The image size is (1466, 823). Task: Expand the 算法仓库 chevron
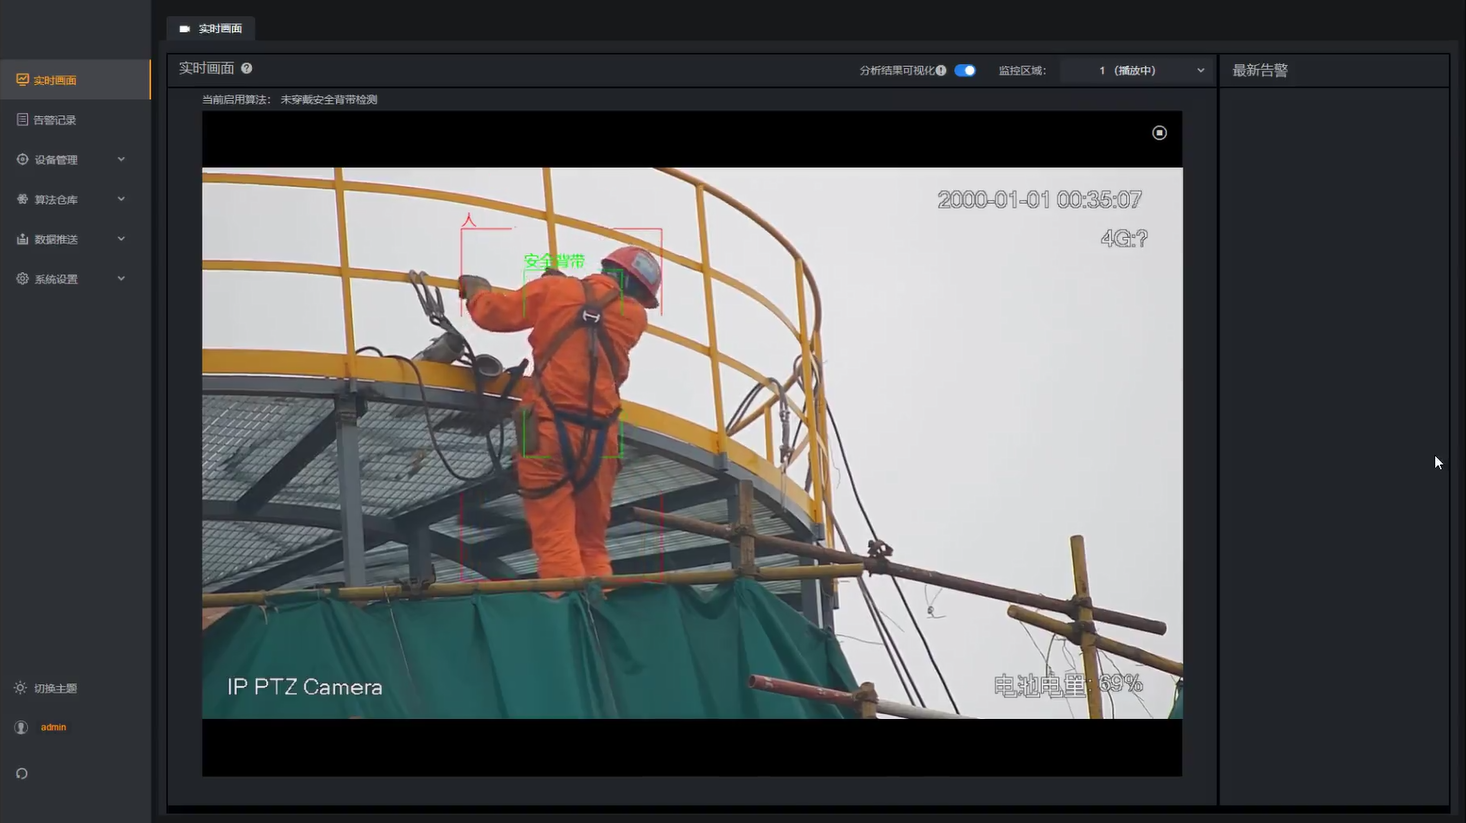[x=121, y=199]
